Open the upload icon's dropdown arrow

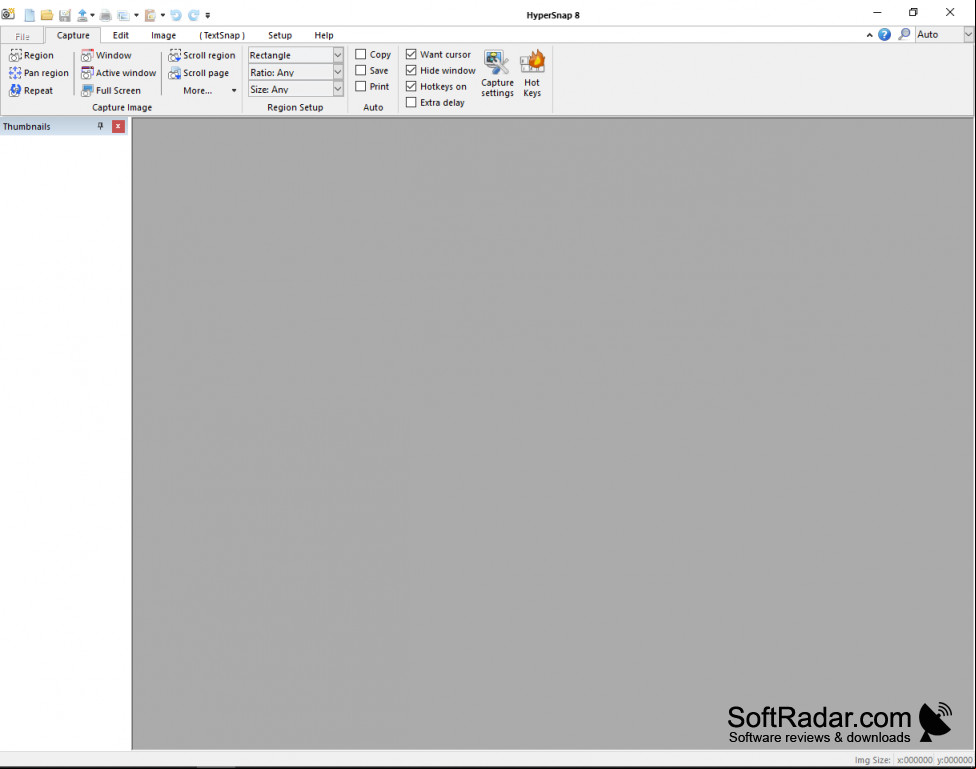coord(93,15)
